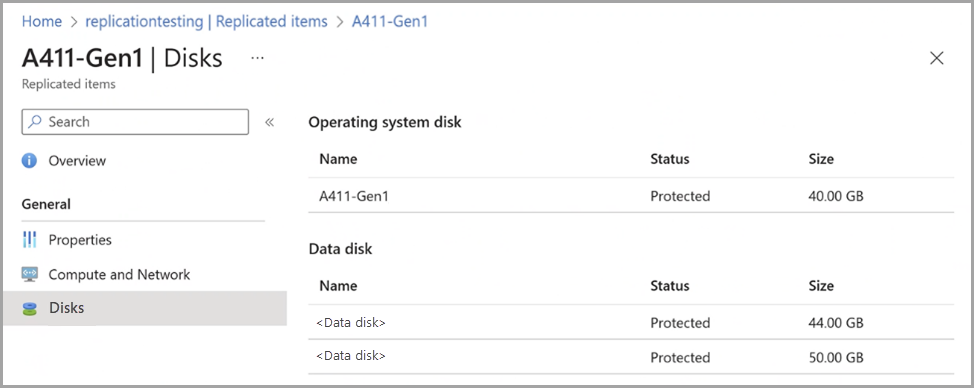Click the Properties bars icon
This screenshot has width=974, height=388.
coord(29,240)
